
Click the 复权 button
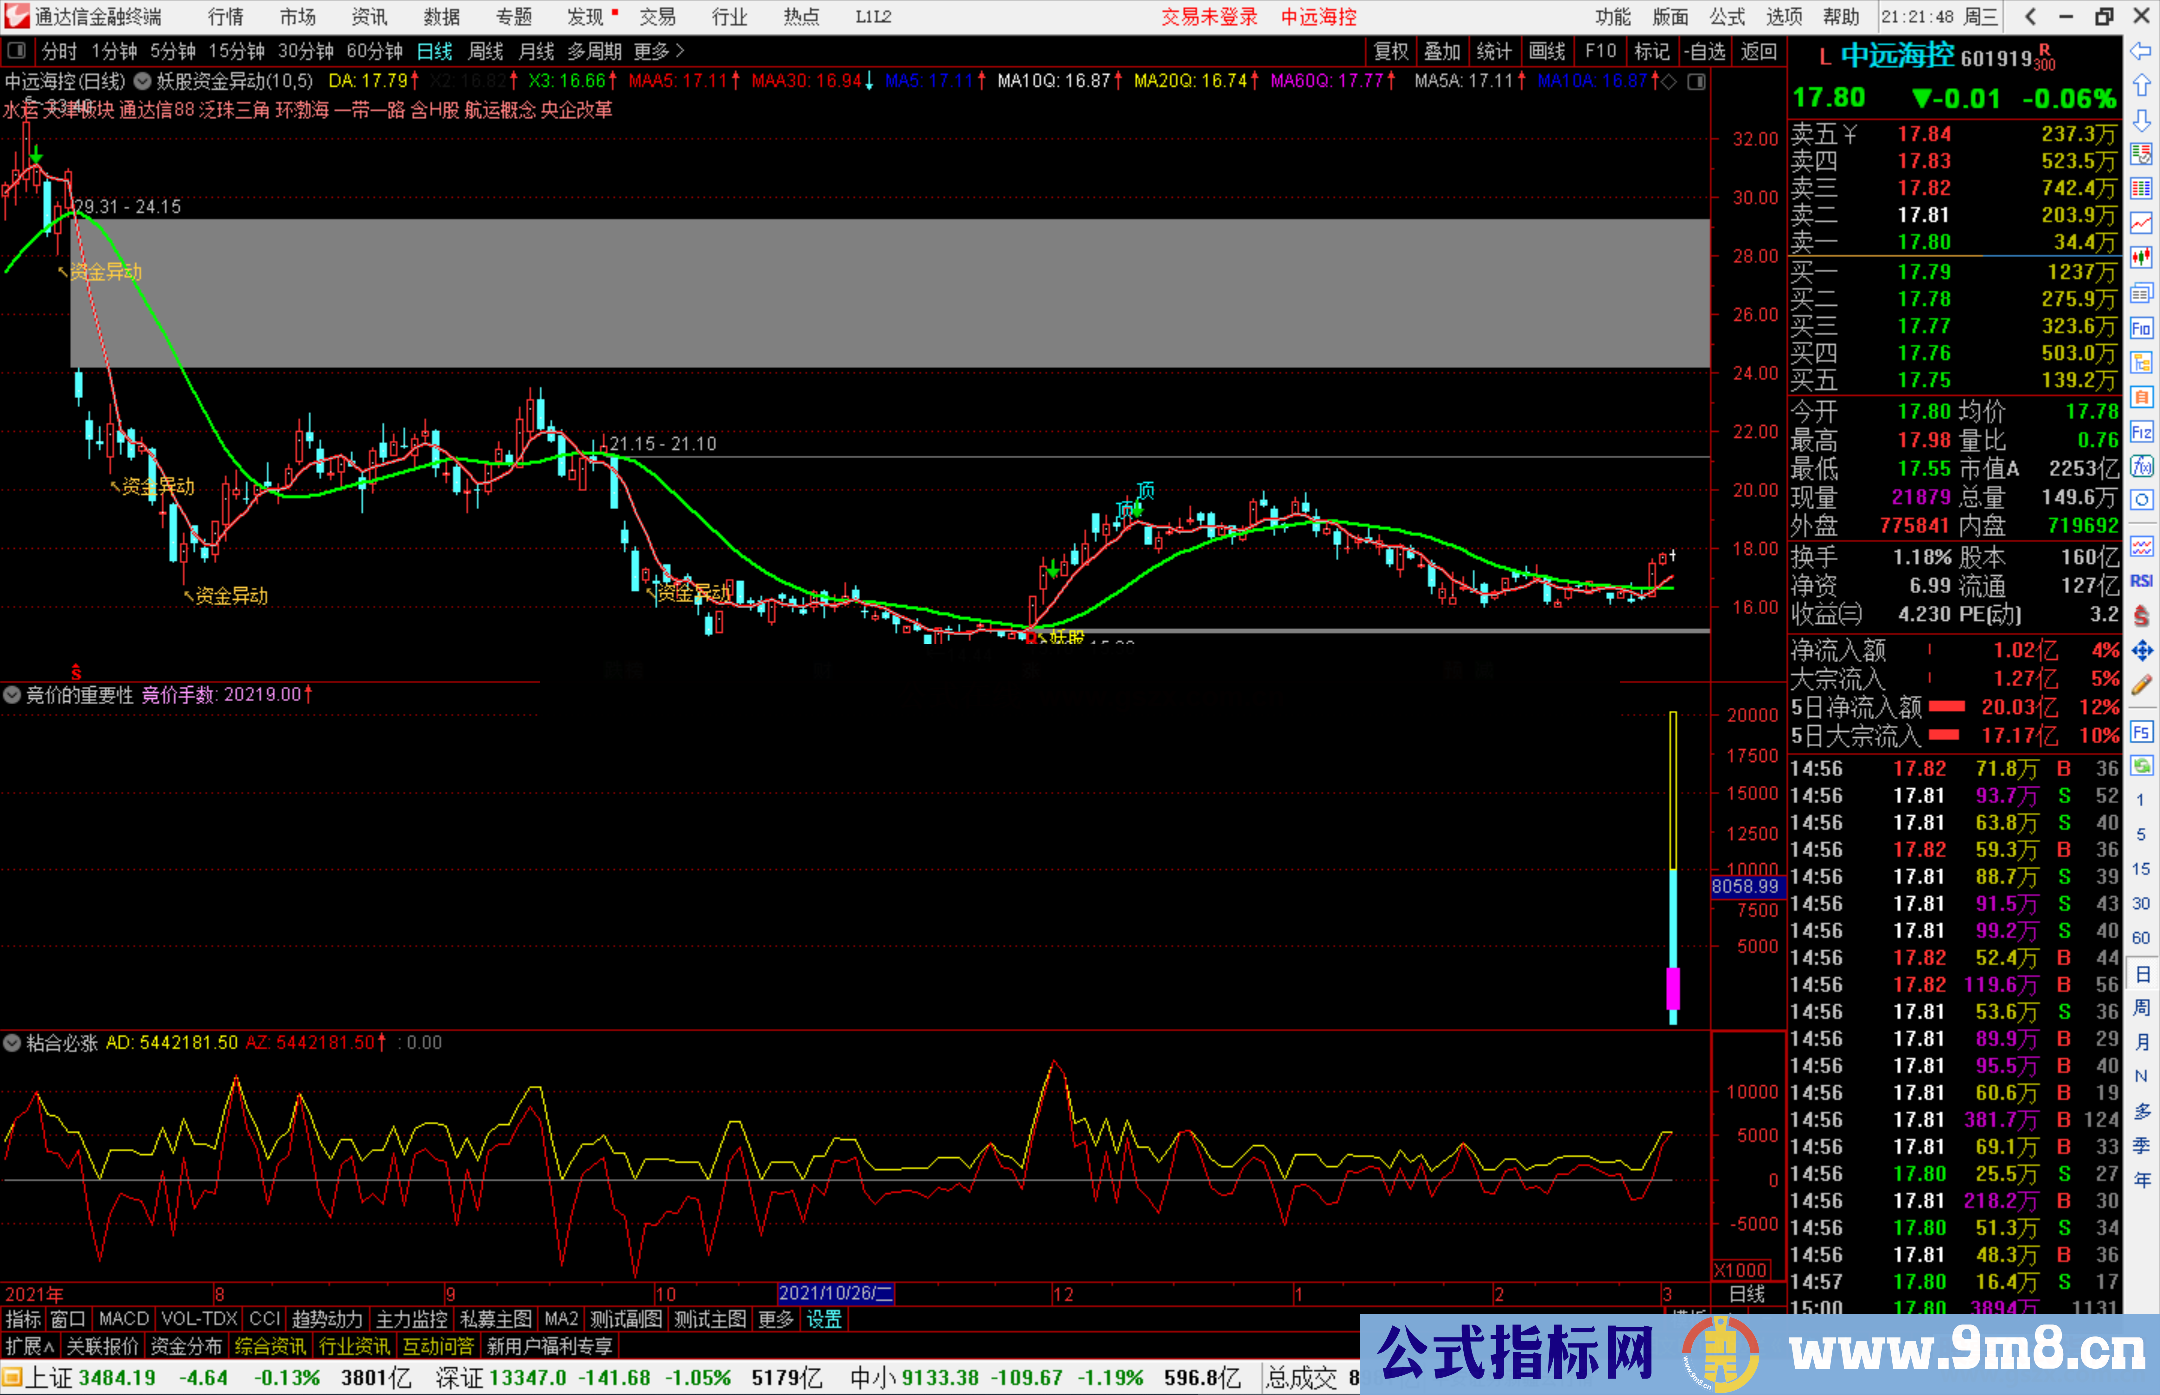click(x=1391, y=51)
